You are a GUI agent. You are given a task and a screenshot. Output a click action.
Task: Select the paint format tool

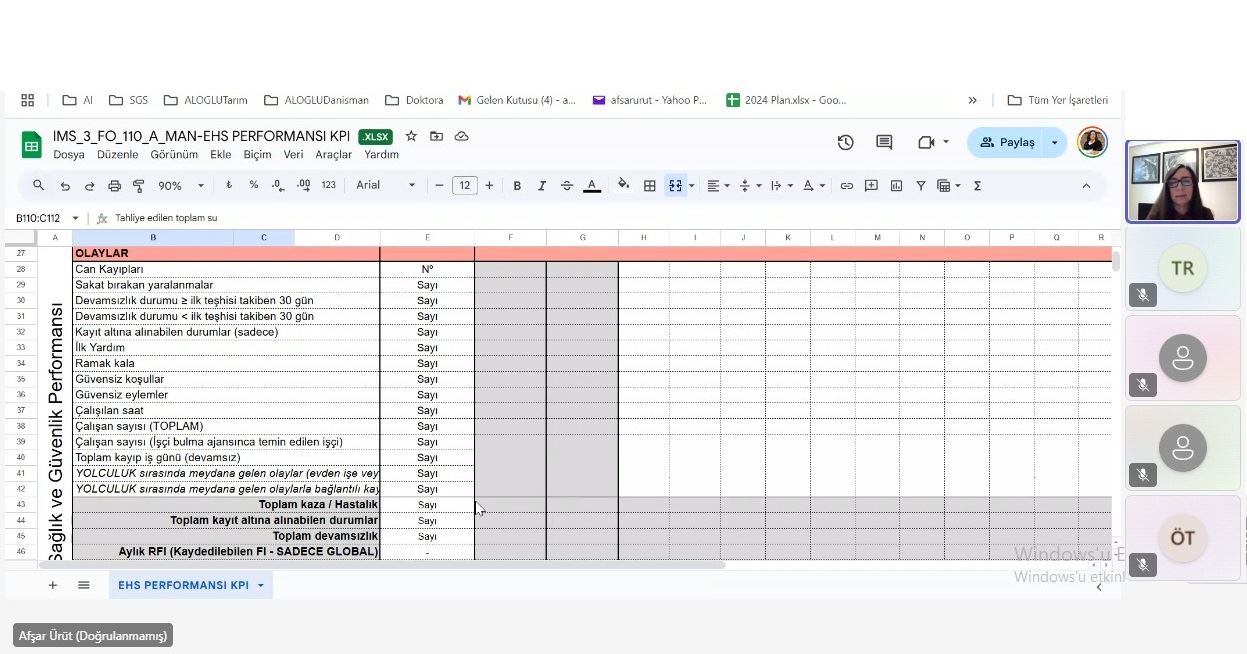139,186
